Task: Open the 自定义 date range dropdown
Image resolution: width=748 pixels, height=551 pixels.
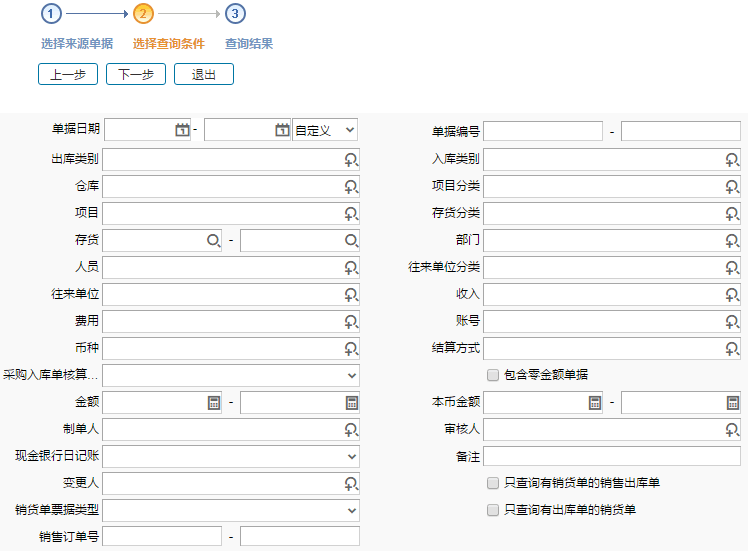Action: click(325, 130)
